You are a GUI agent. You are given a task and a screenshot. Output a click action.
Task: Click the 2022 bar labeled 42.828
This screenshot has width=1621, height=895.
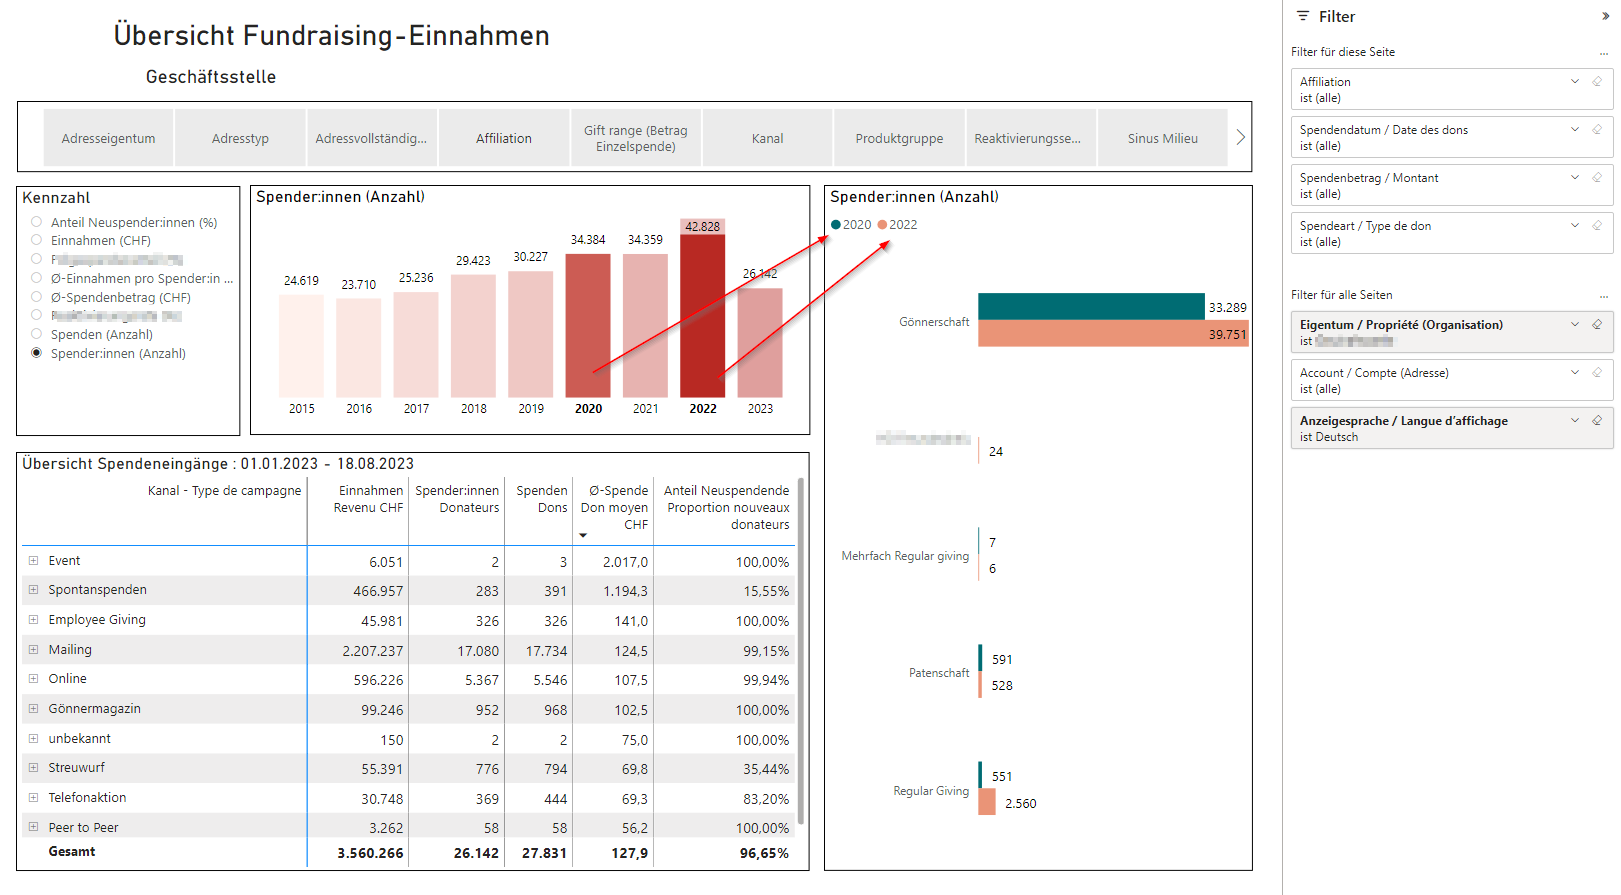coord(703,308)
